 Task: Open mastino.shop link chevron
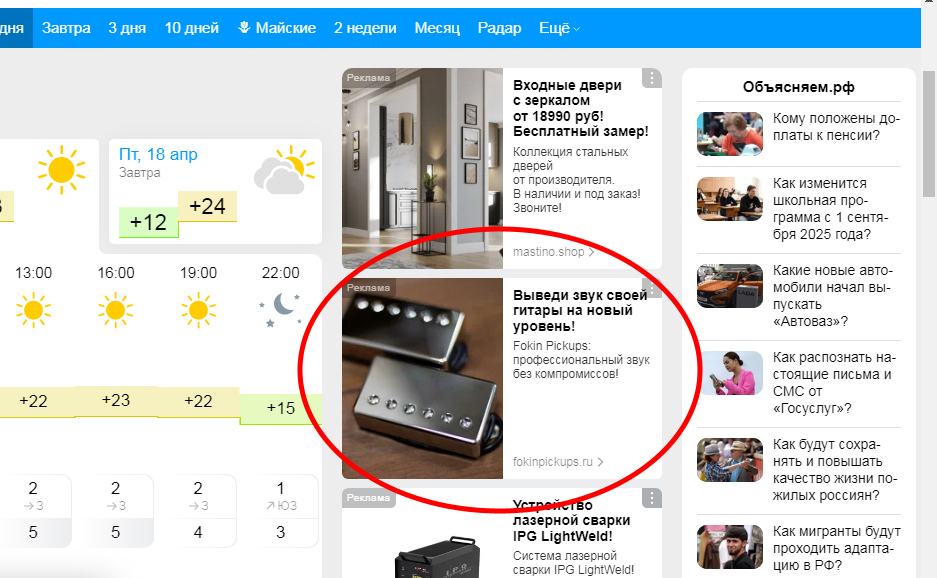(x=591, y=252)
